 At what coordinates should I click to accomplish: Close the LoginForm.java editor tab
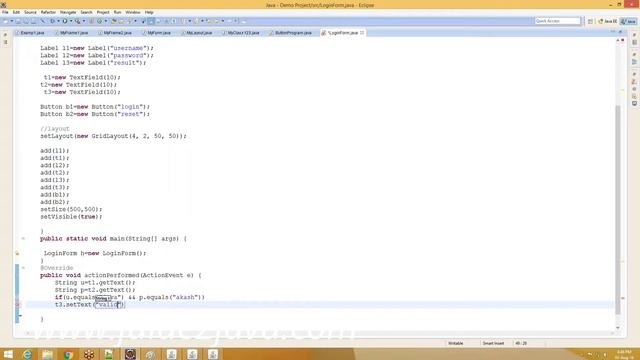click(x=362, y=33)
